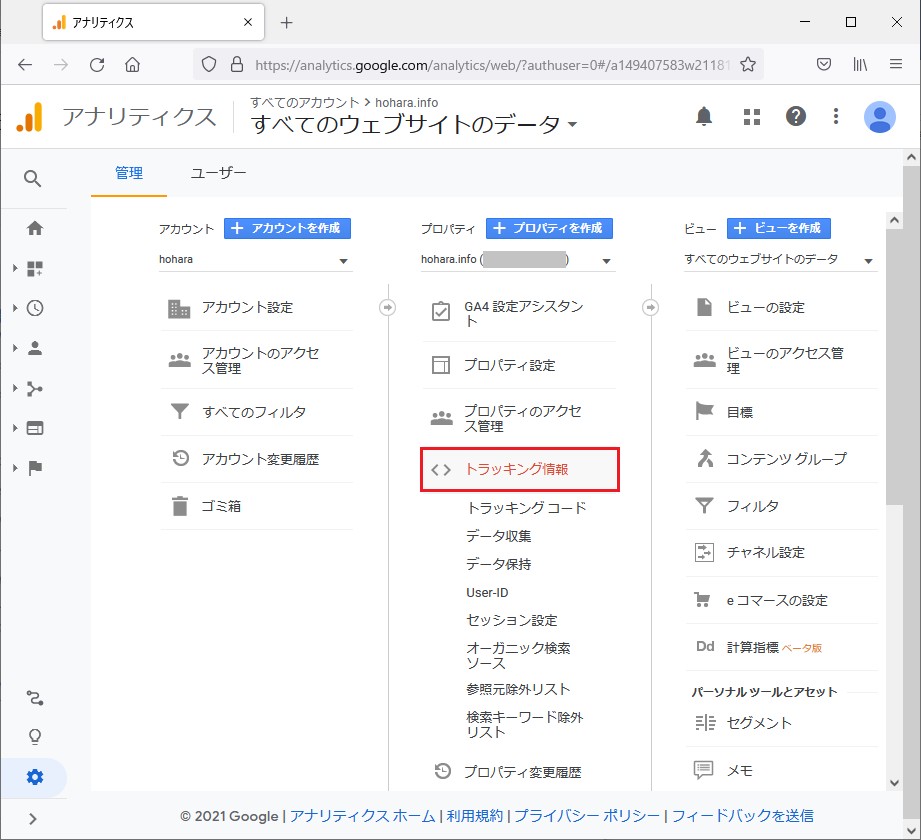The image size is (921, 840).
Task: Select the 管理 tab
Action: coord(129,173)
